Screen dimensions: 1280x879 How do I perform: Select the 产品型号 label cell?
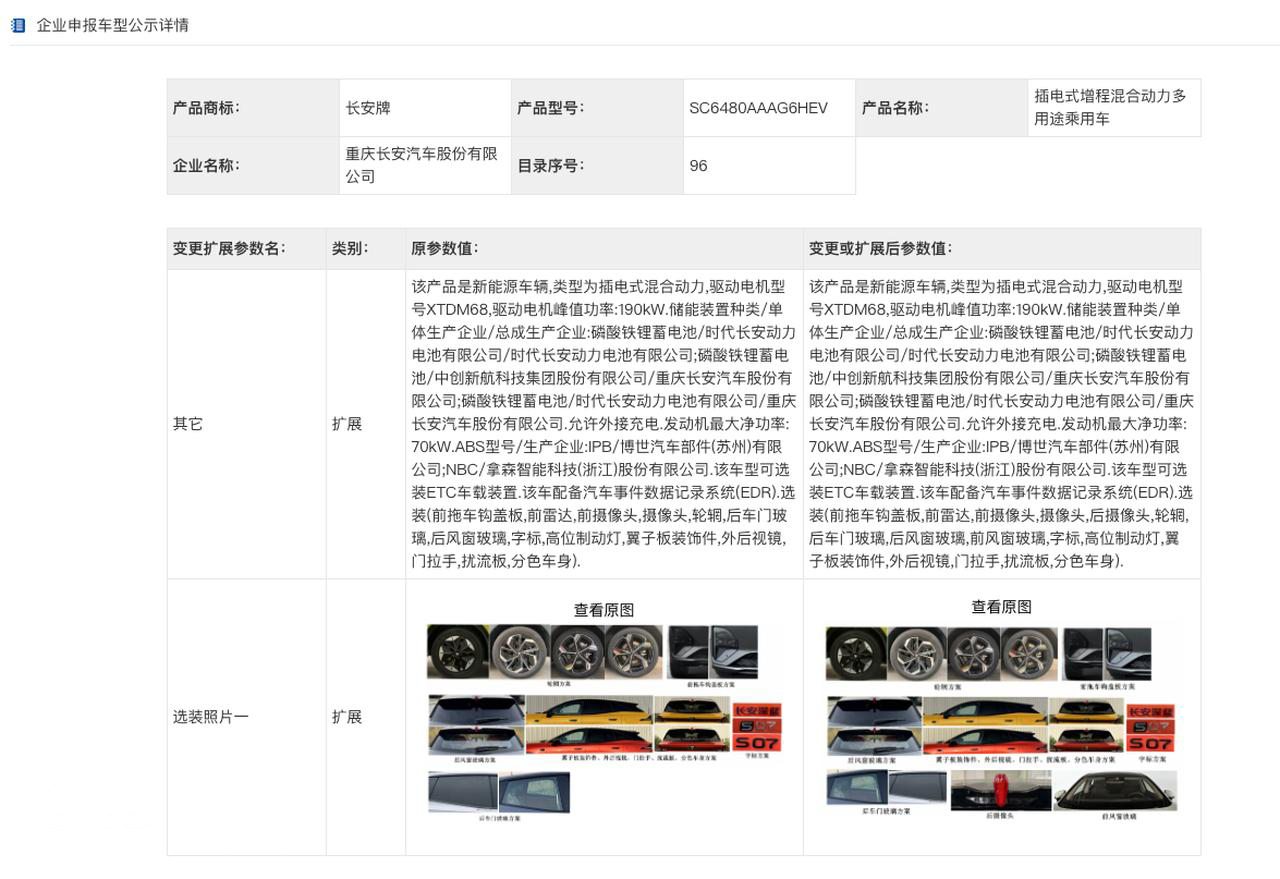tap(597, 108)
